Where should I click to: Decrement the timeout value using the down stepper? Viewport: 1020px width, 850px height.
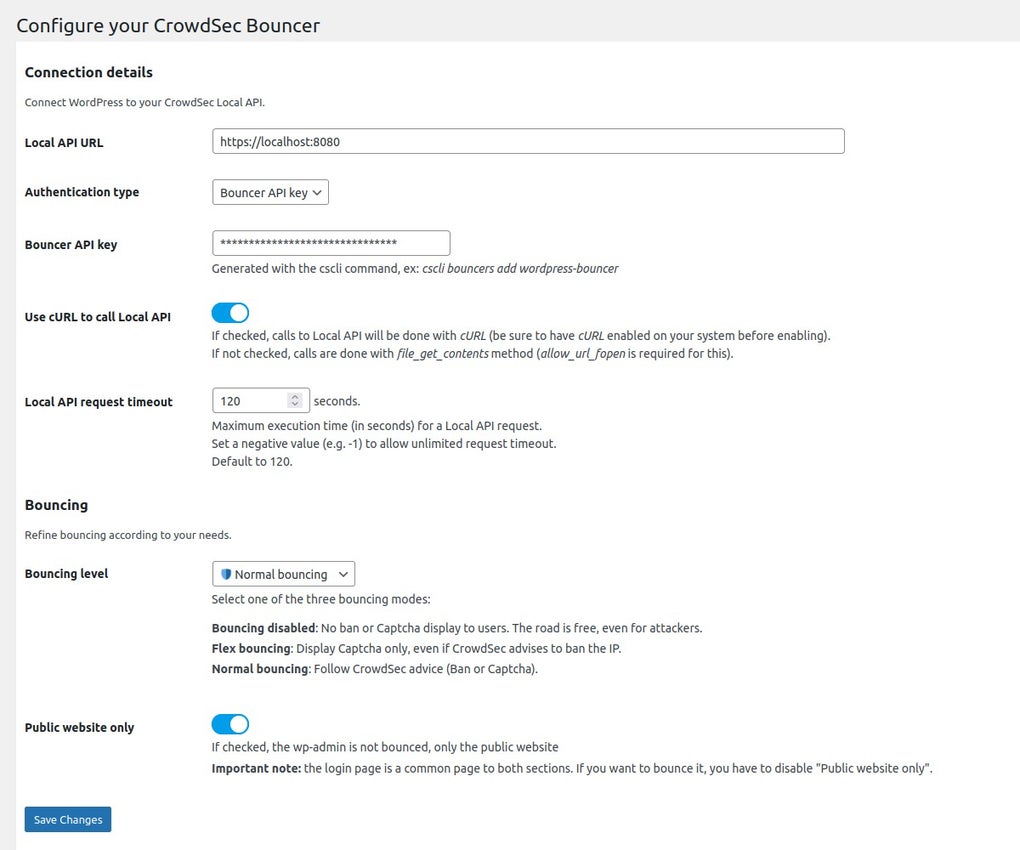294,404
